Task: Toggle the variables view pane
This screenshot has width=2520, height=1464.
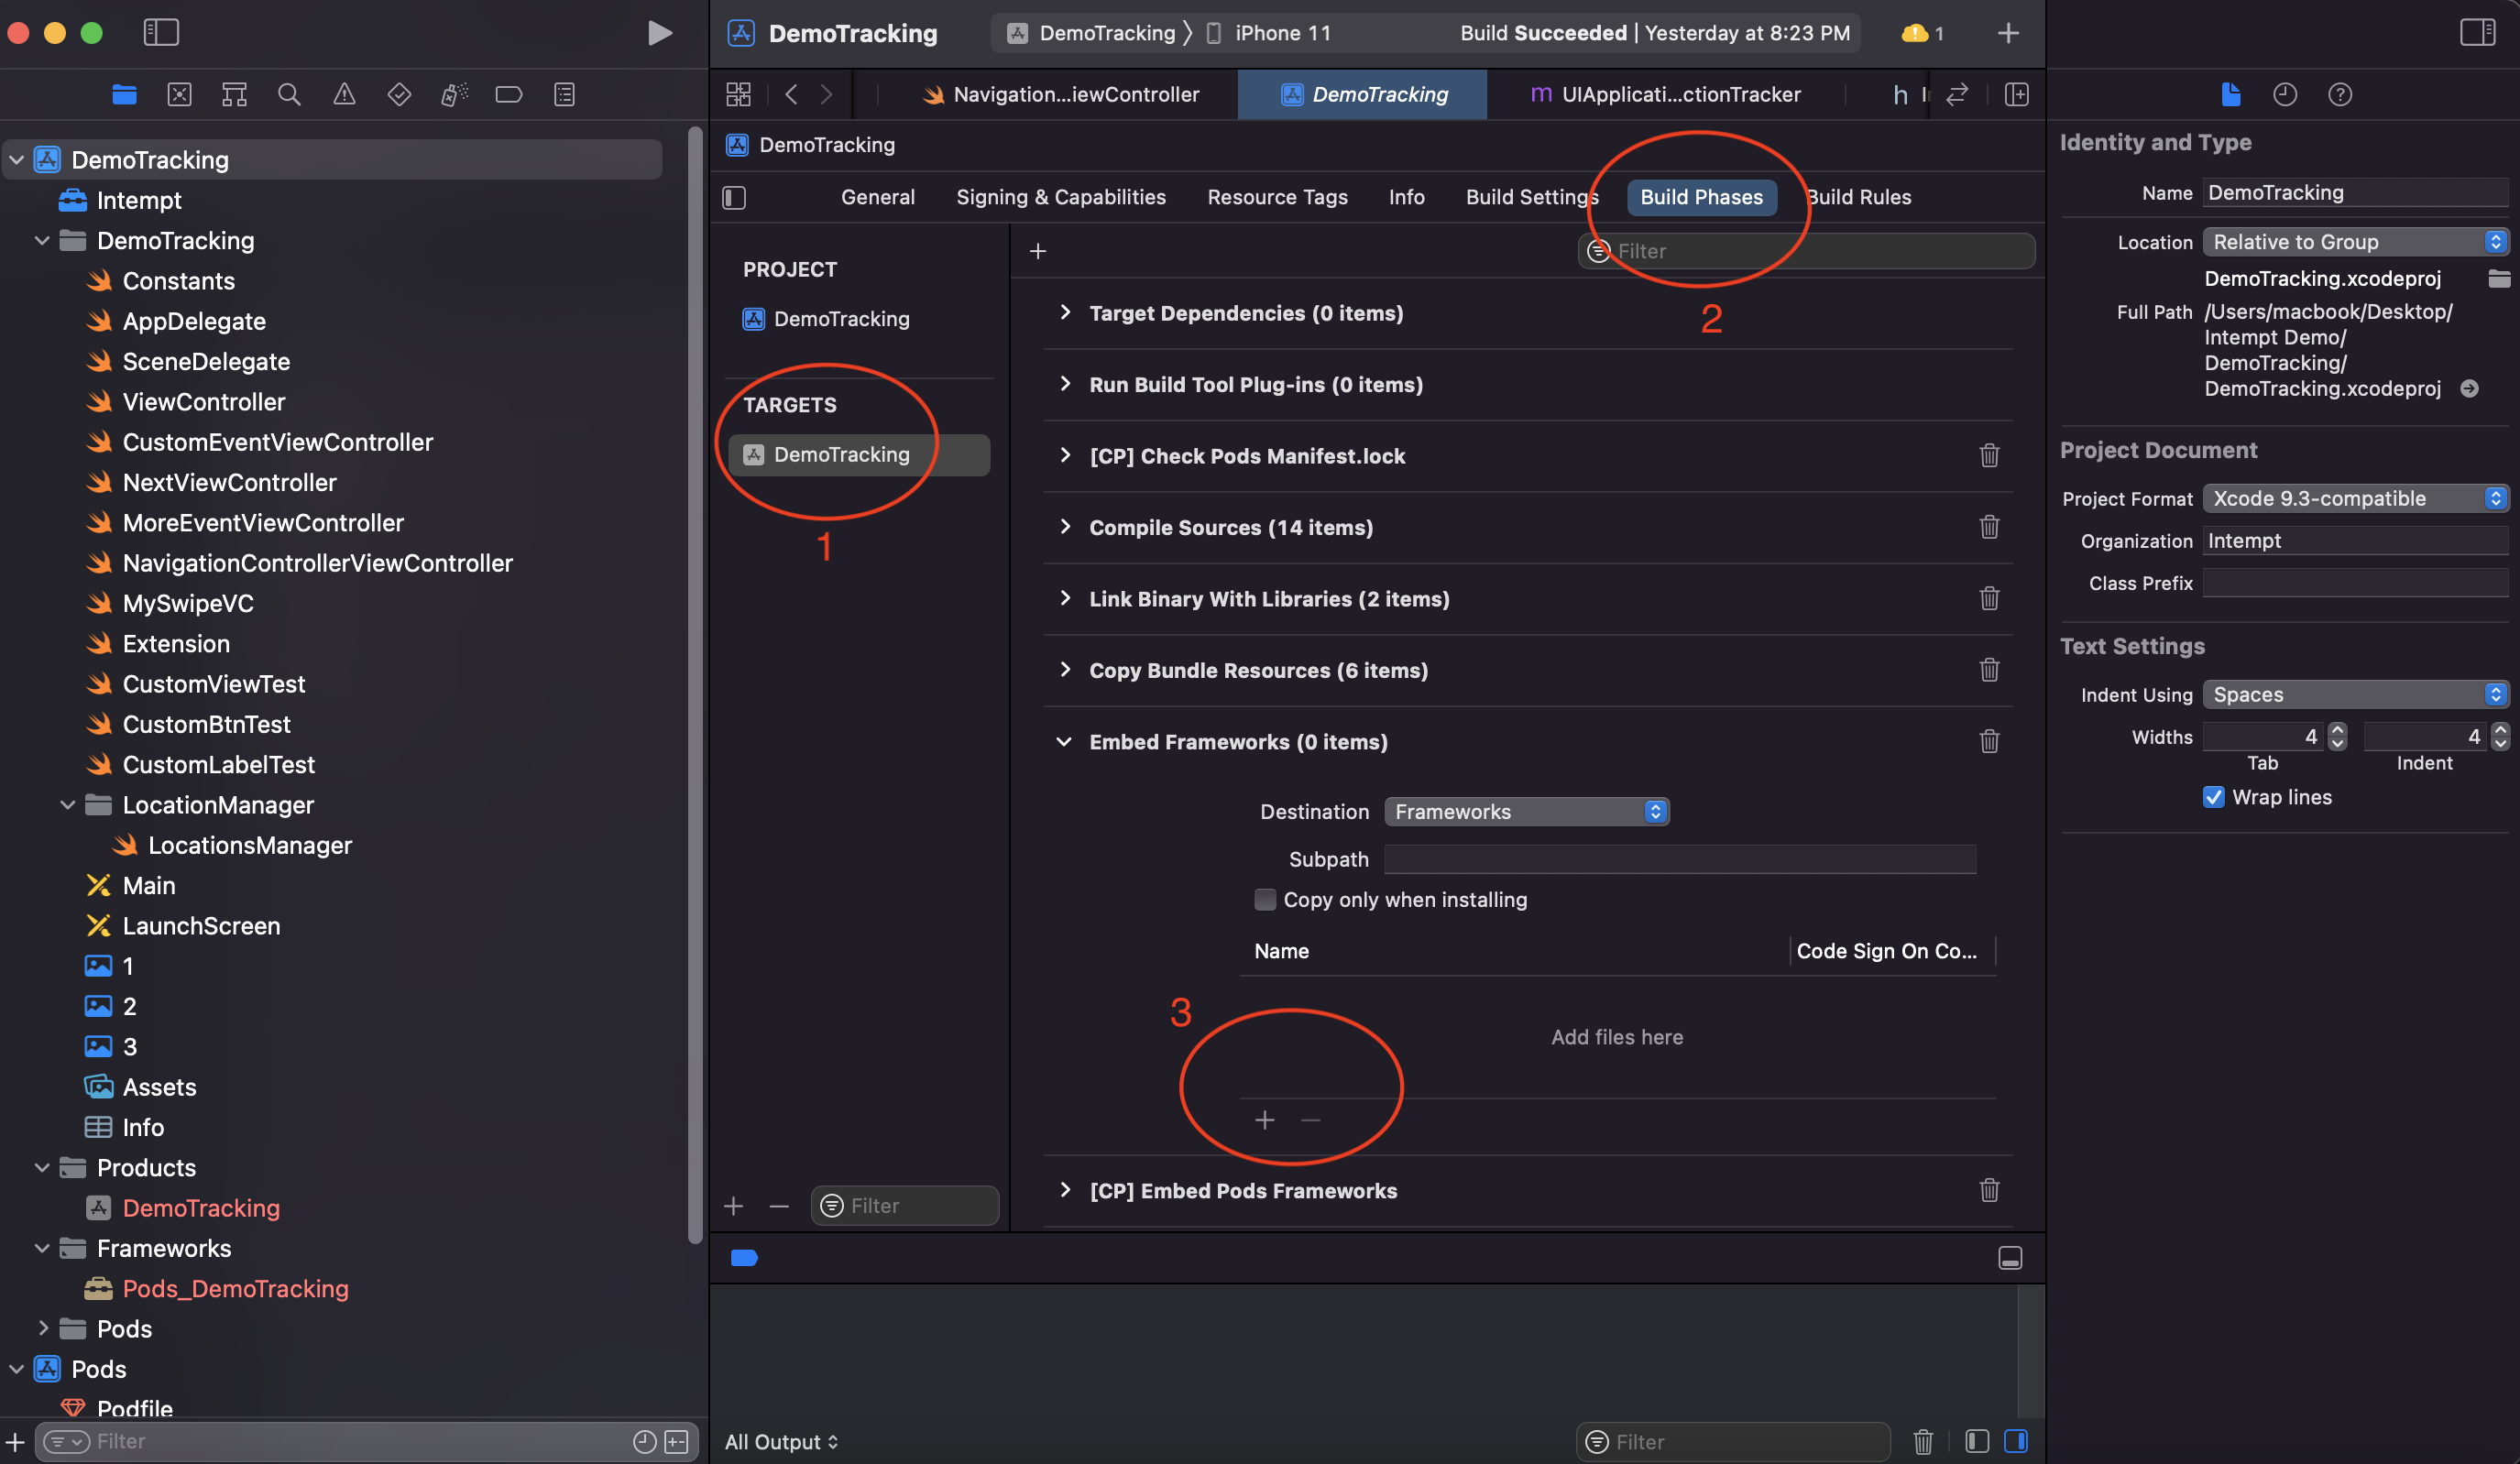Action: [x=1977, y=1441]
